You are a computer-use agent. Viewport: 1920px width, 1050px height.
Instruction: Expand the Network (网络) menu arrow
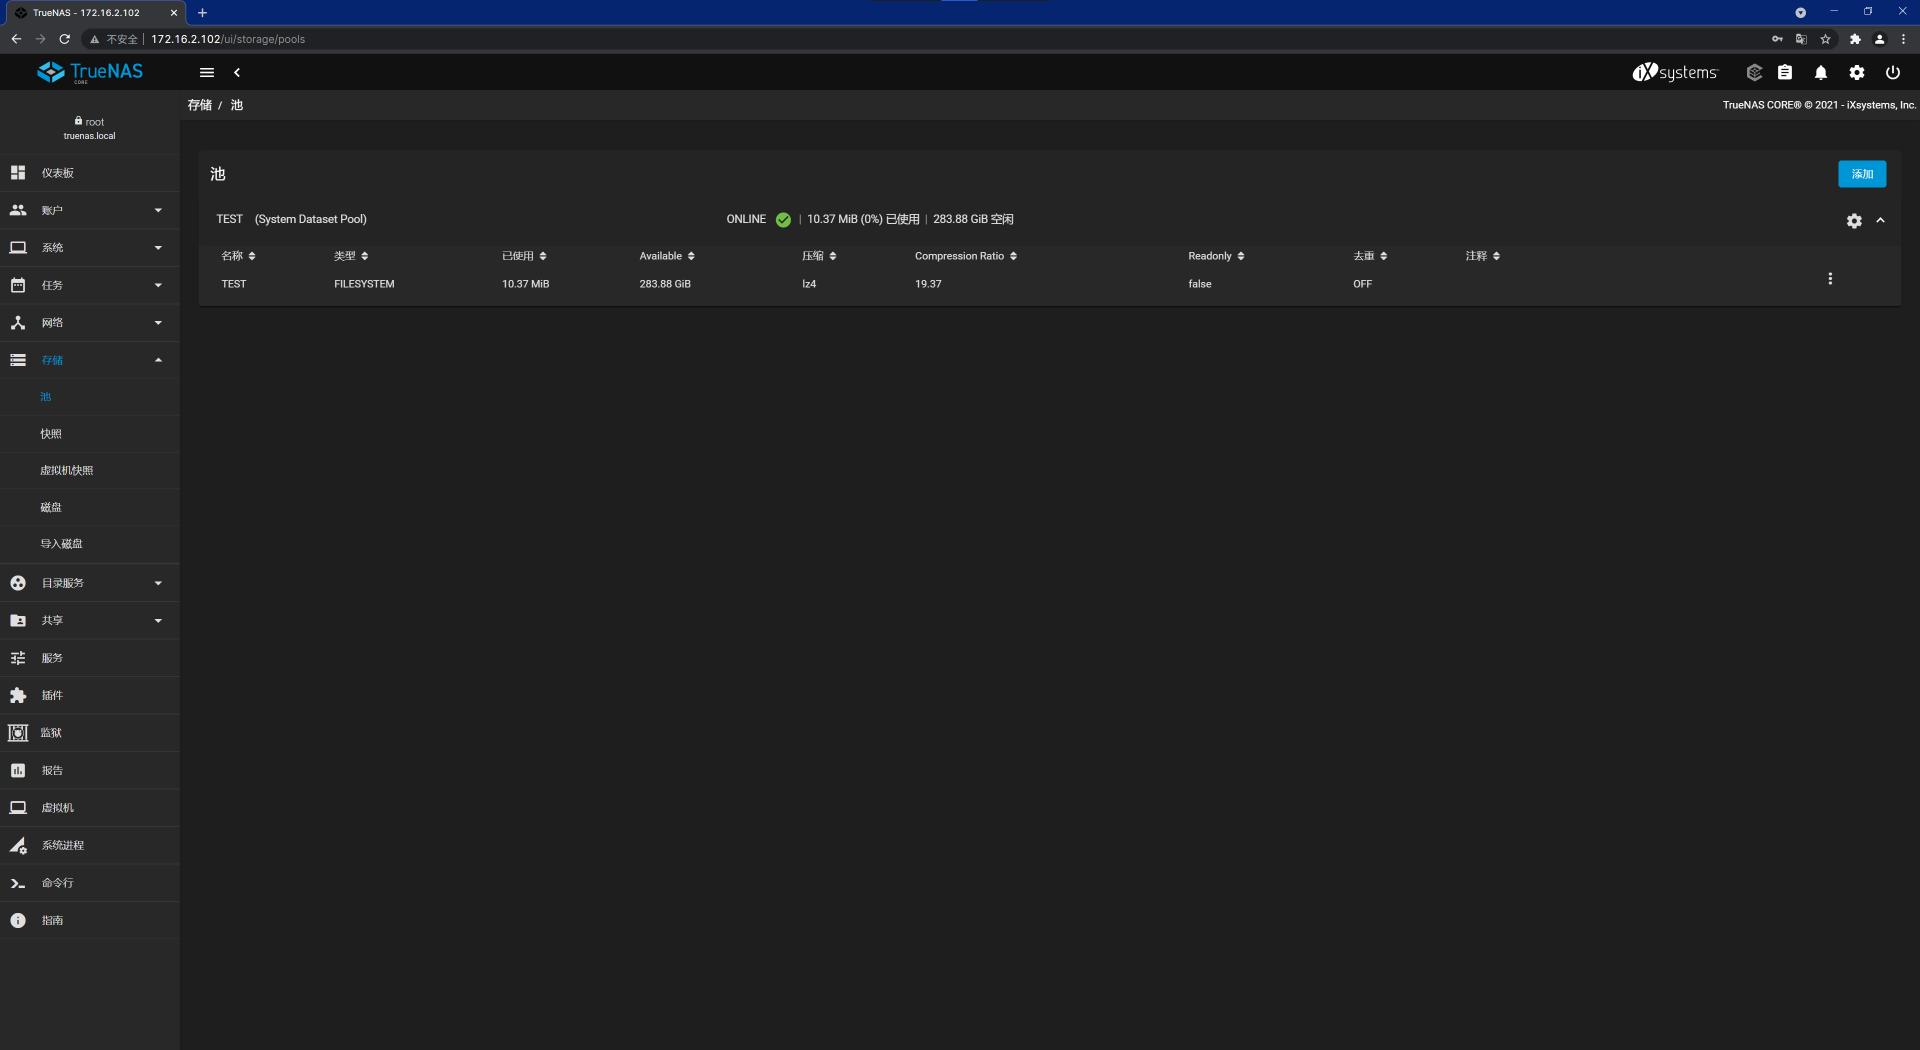[158, 323]
